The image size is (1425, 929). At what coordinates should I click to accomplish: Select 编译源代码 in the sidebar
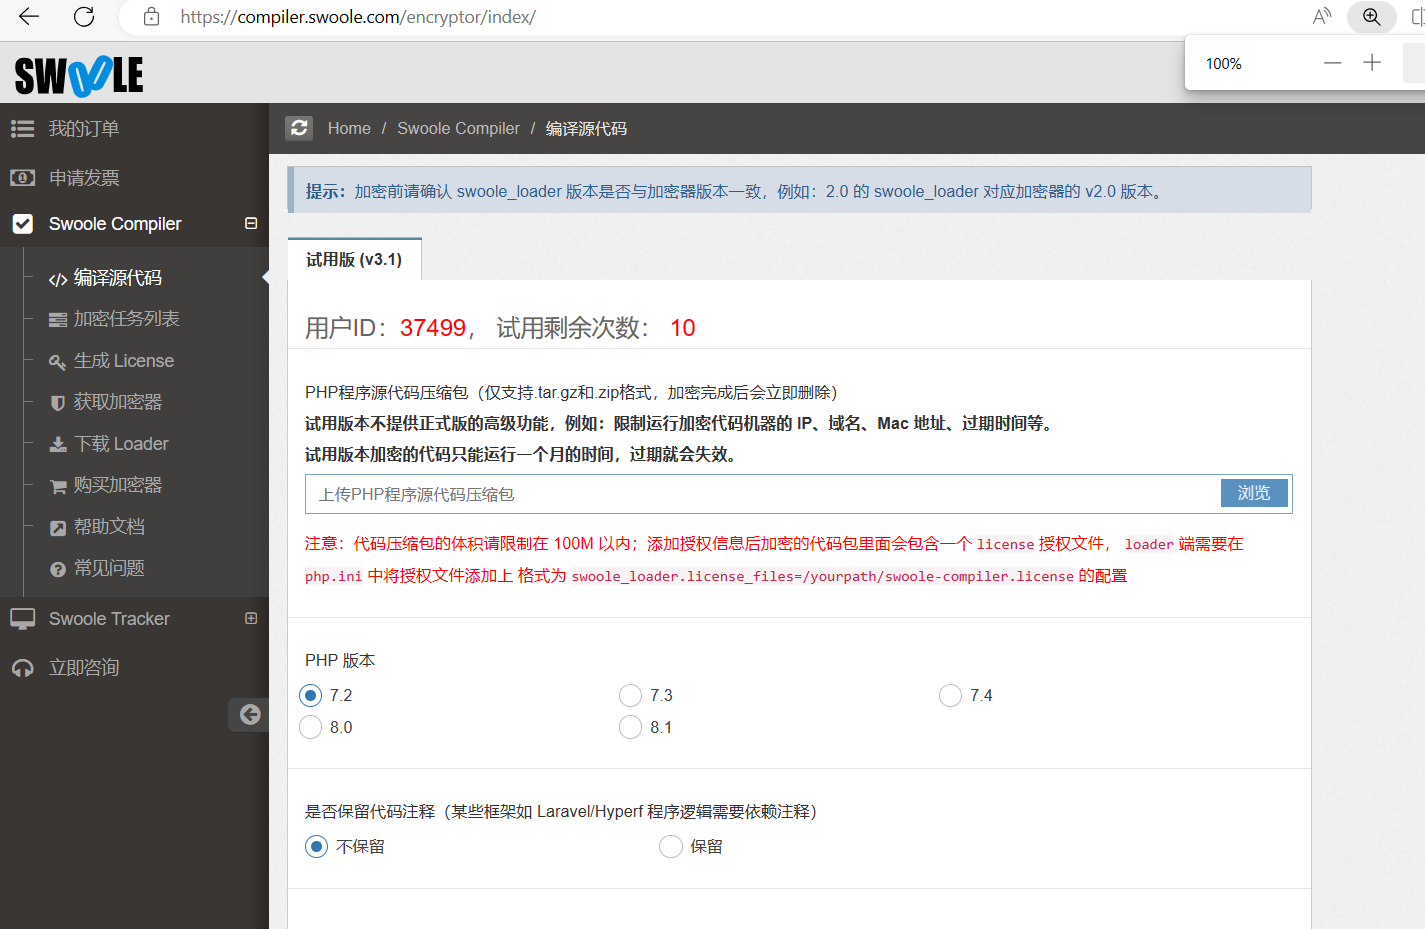click(117, 278)
